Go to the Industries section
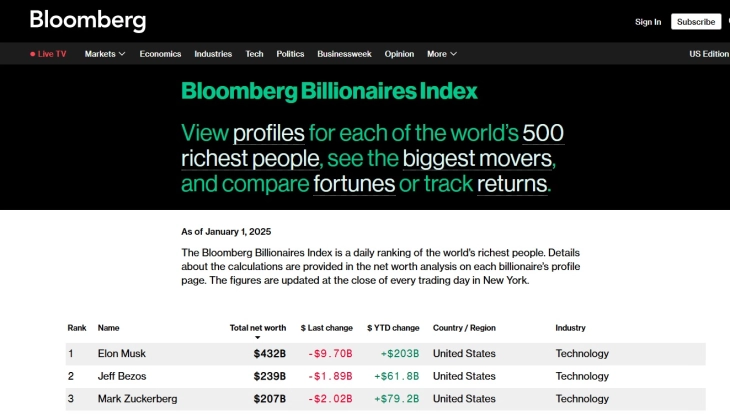Viewport: 730px width, 415px height. tap(213, 54)
